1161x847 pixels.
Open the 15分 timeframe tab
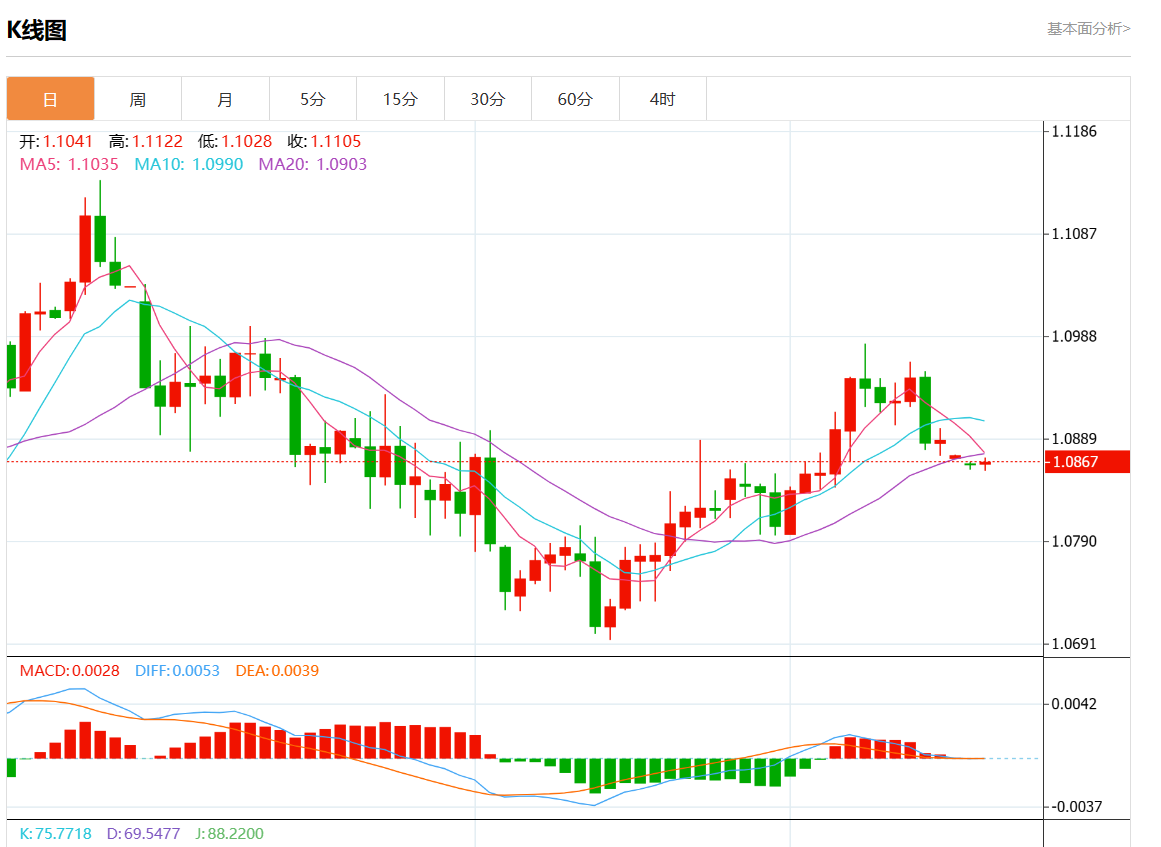pos(400,98)
